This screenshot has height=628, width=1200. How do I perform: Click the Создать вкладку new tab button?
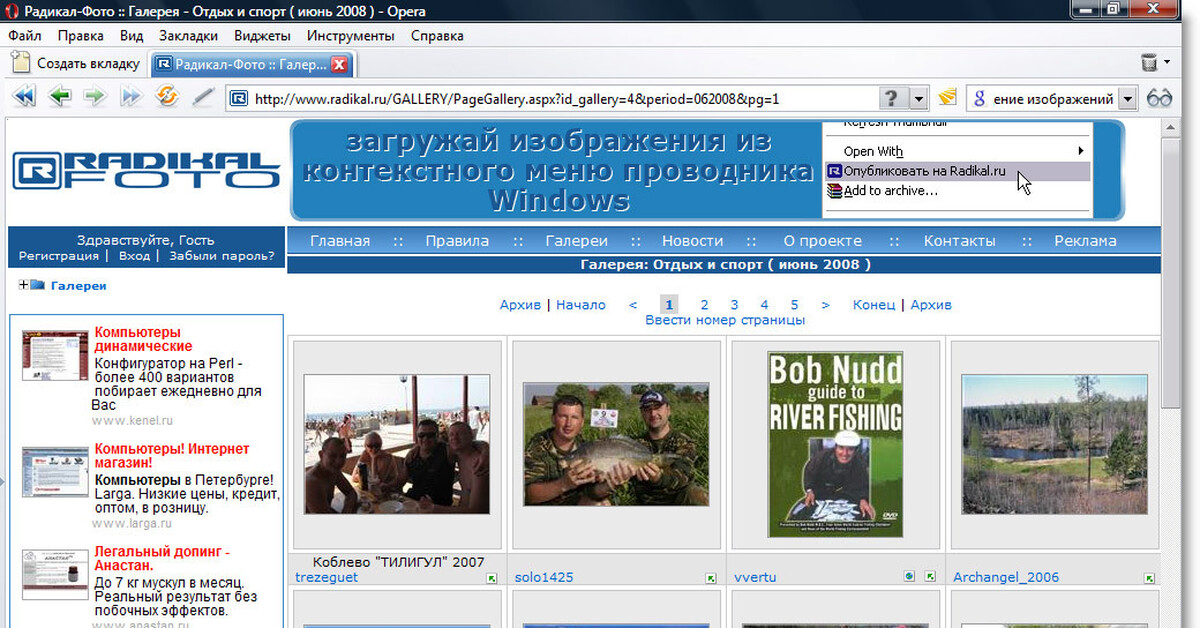[76, 63]
